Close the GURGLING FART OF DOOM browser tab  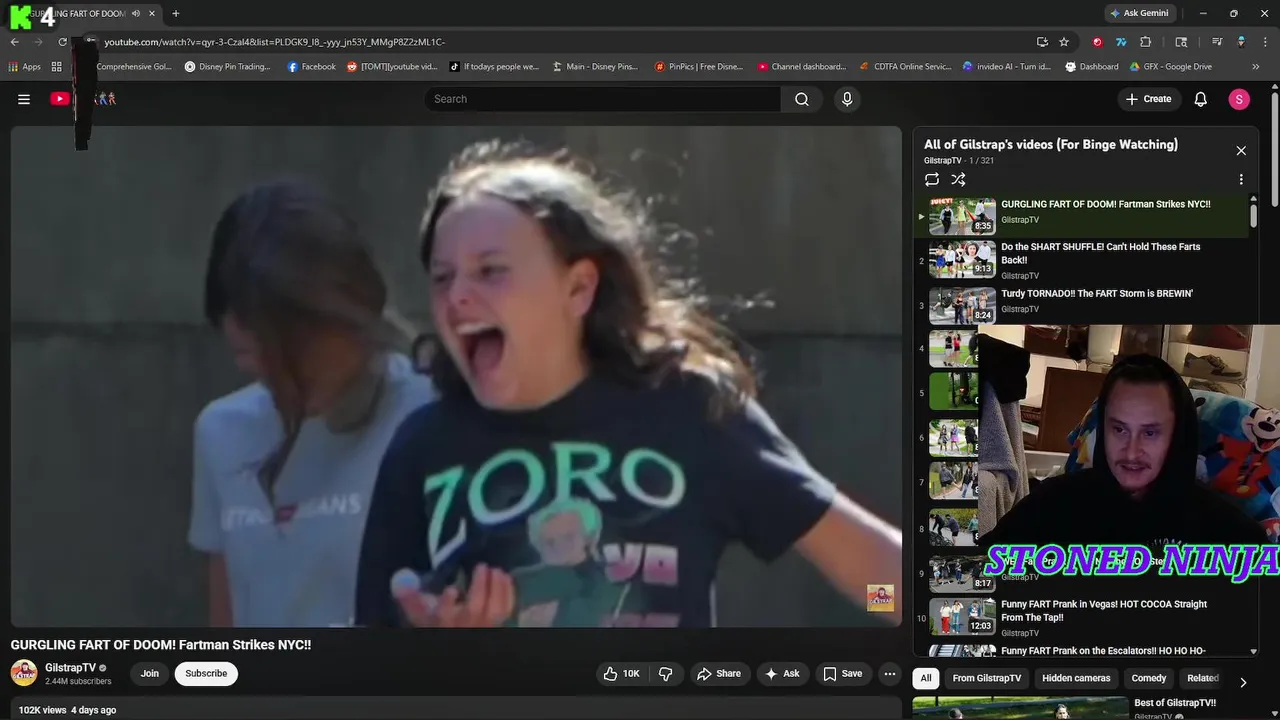pyautogui.click(x=152, y=13)
